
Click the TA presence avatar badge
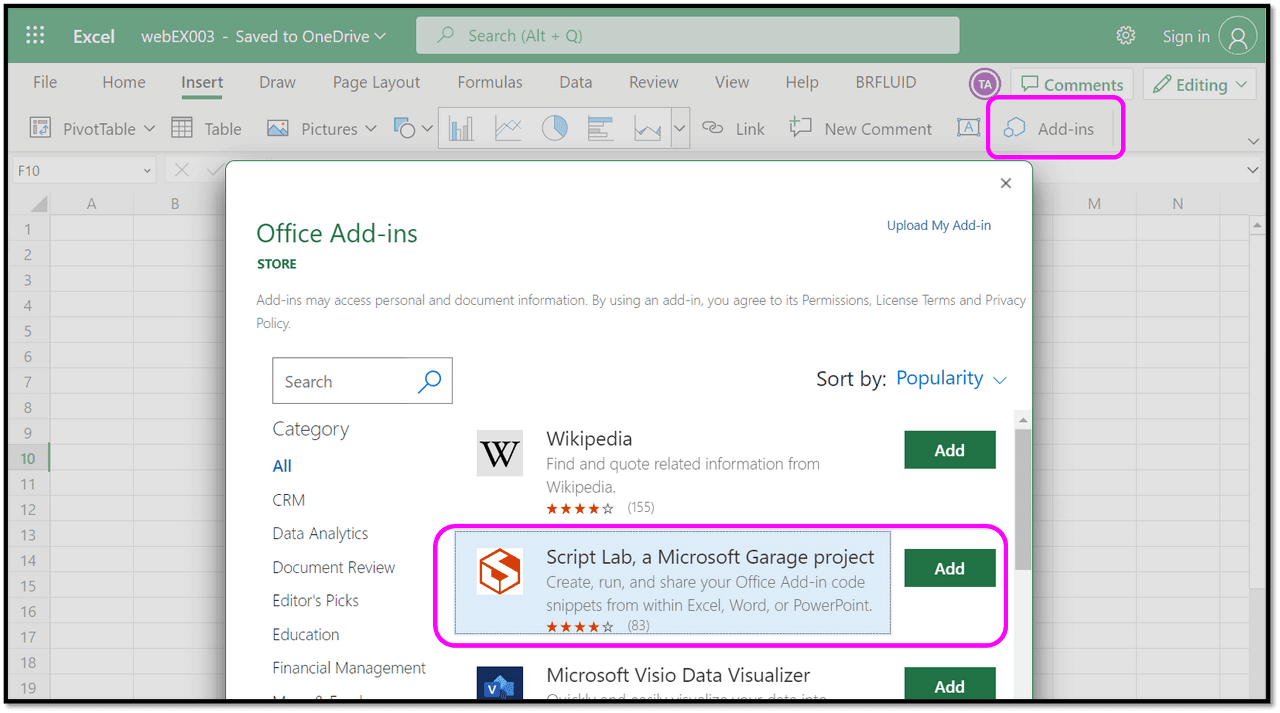(985, 84)
